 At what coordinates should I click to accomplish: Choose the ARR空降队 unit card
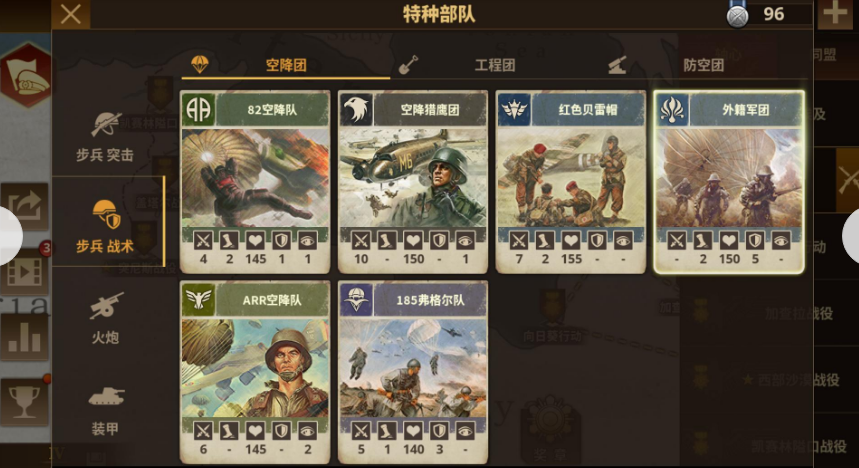[255, 373]
